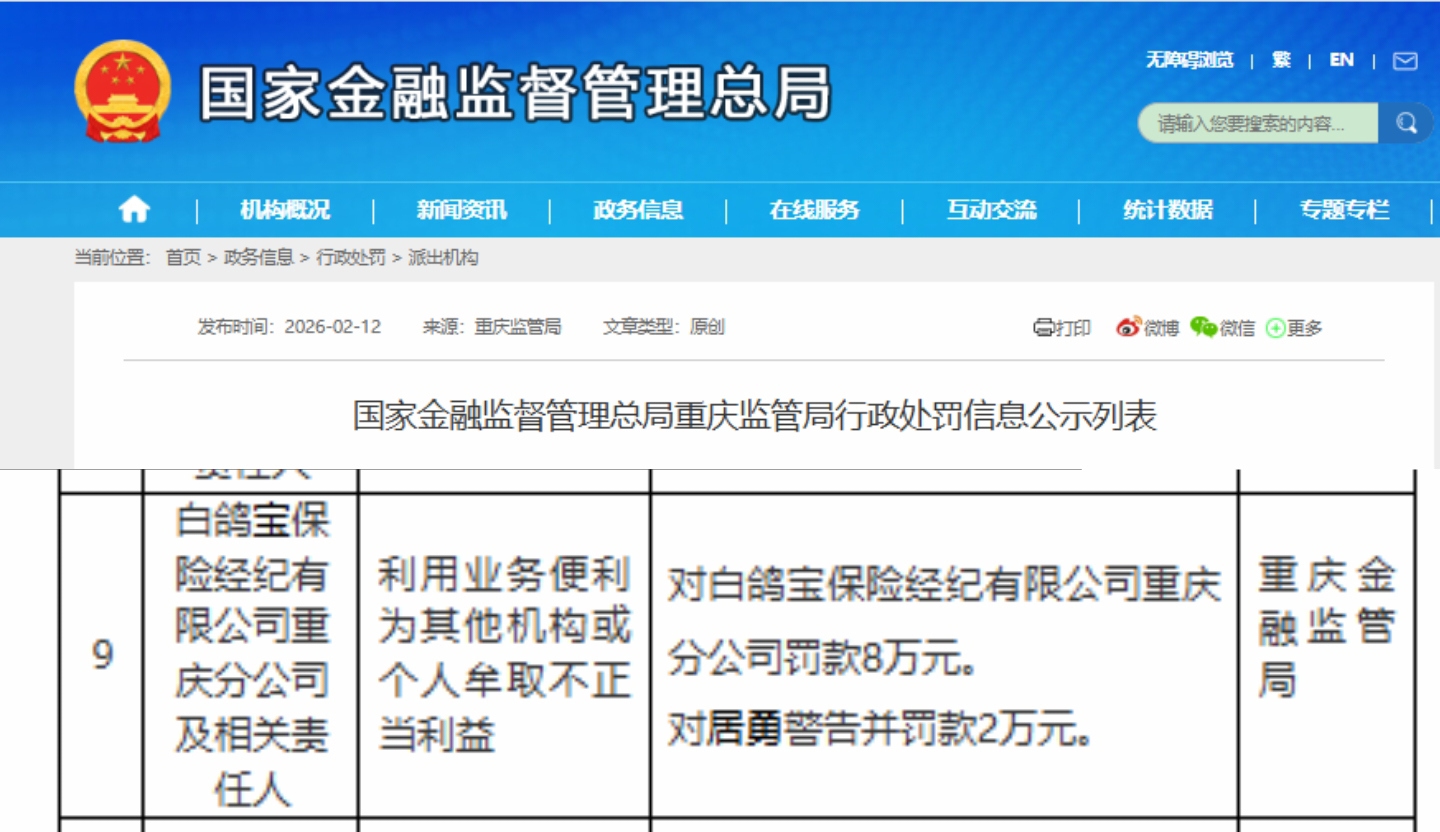This screenshot has height=832, width=1440.
Task: Share article via Weibo icon
Action: point(1129,328)
